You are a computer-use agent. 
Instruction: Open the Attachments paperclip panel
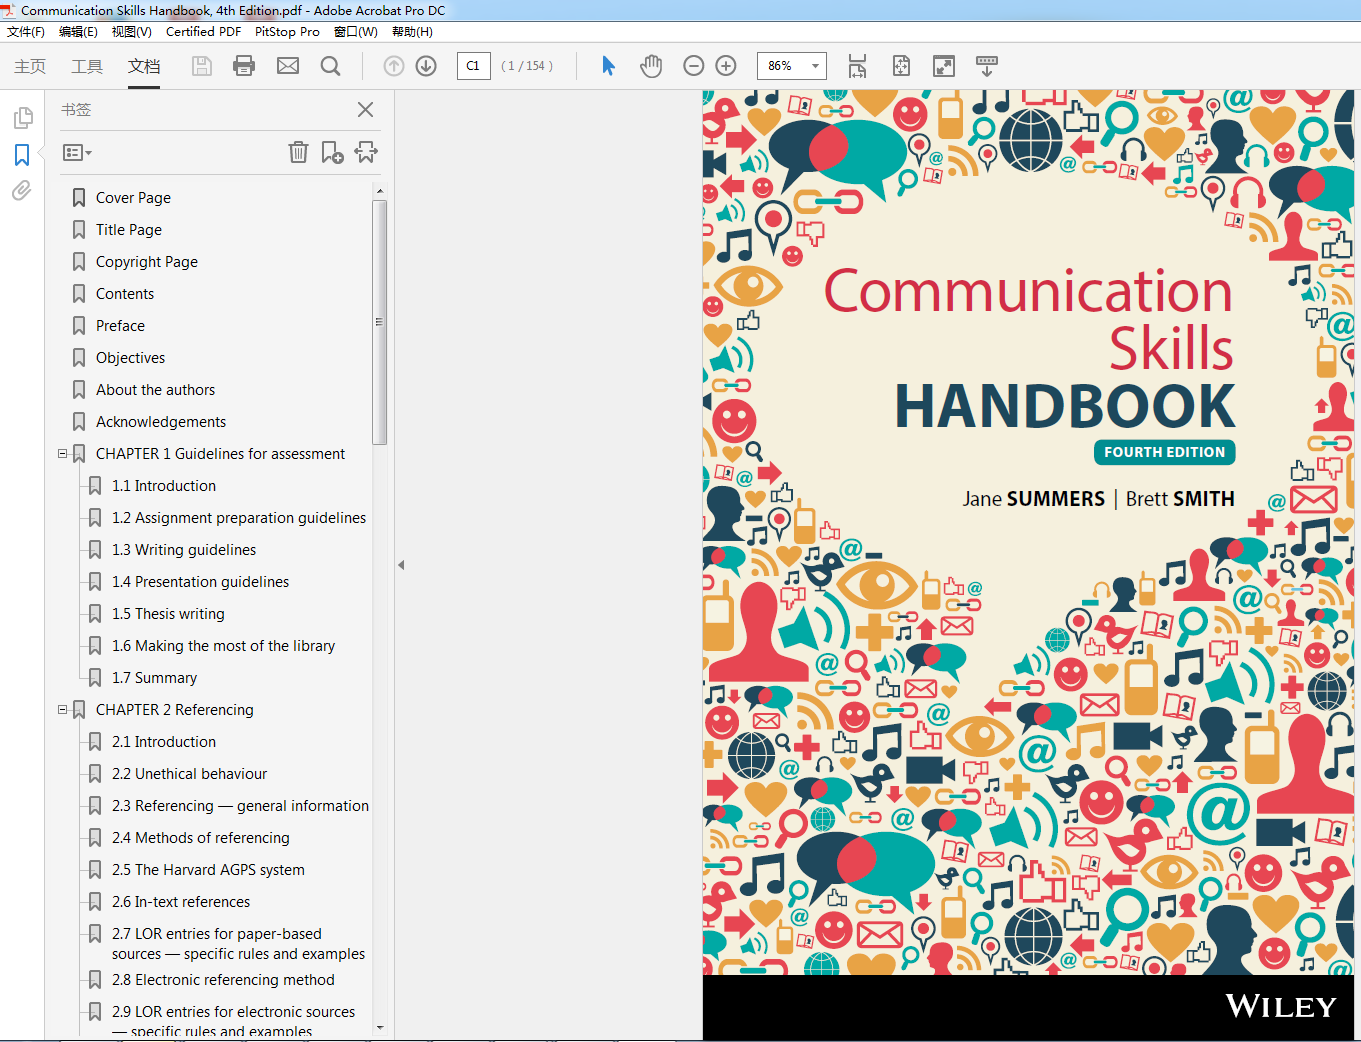pyautogui.click(x=22, y=190)
